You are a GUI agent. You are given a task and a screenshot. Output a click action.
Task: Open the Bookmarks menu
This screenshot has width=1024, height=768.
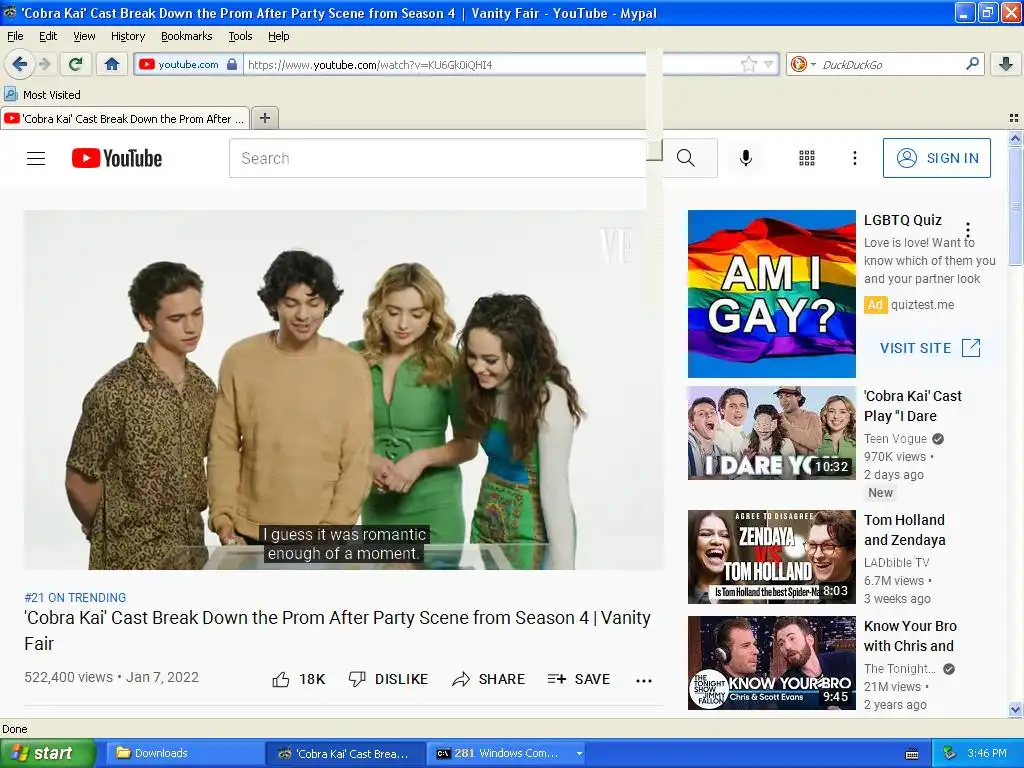coord(186,36)
